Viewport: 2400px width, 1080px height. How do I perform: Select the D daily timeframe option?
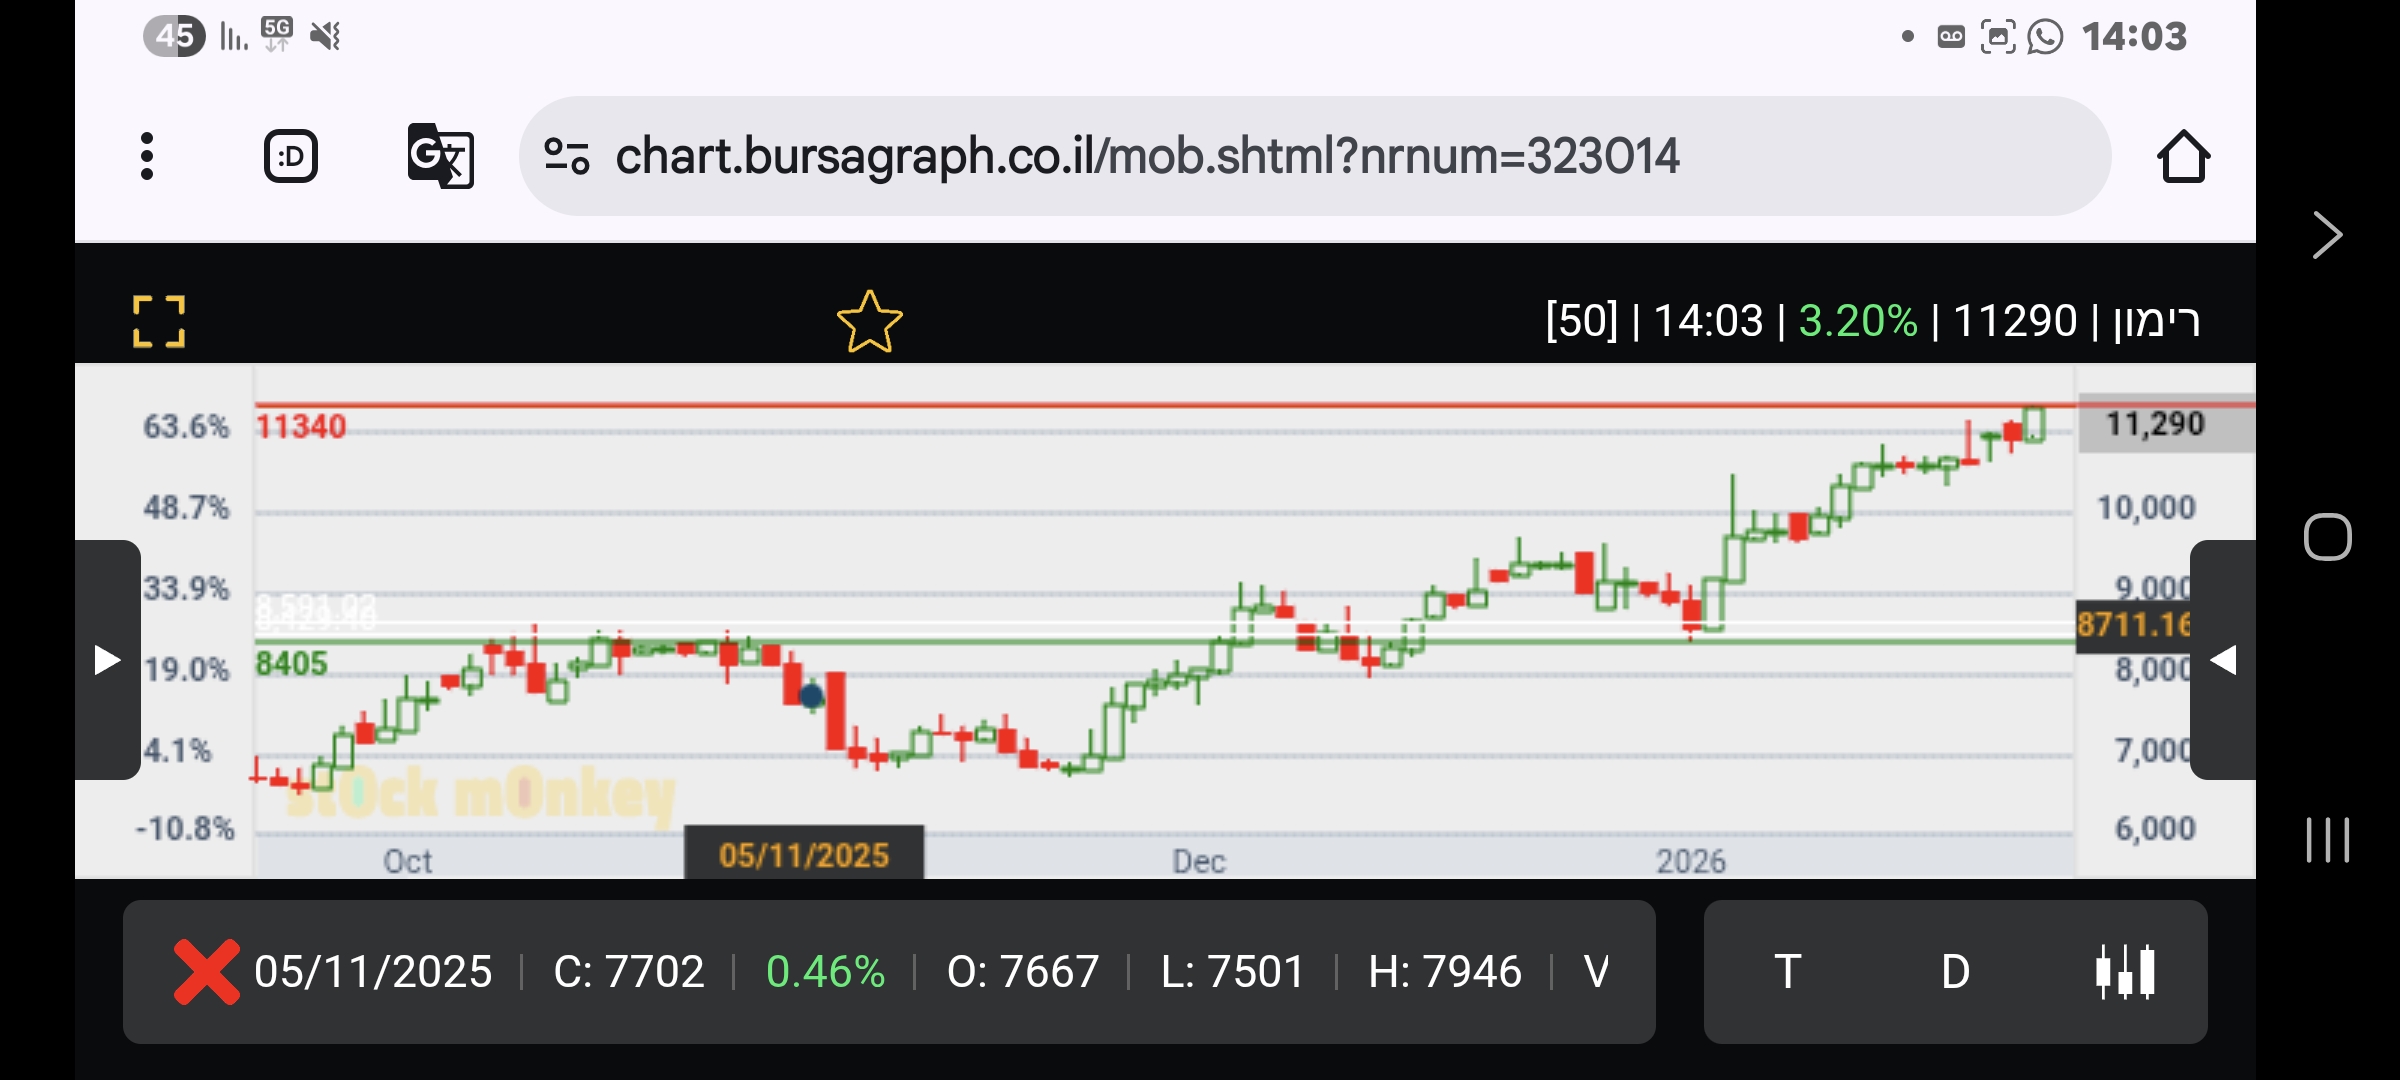[1955, 971]
